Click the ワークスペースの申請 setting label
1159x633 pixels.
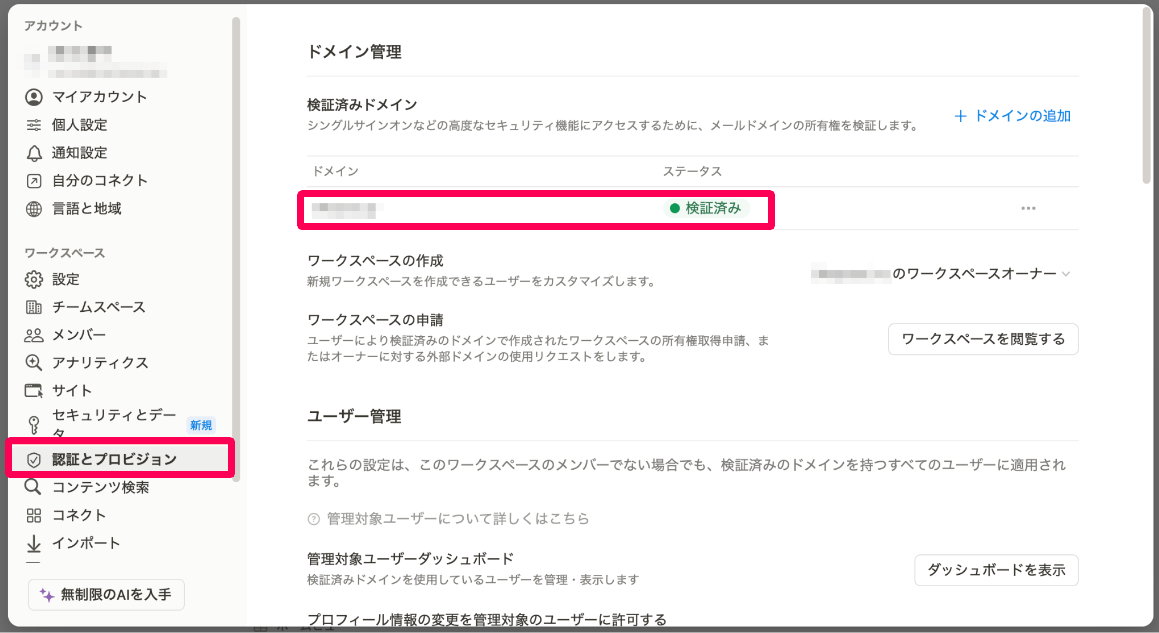tap(375, 320)
